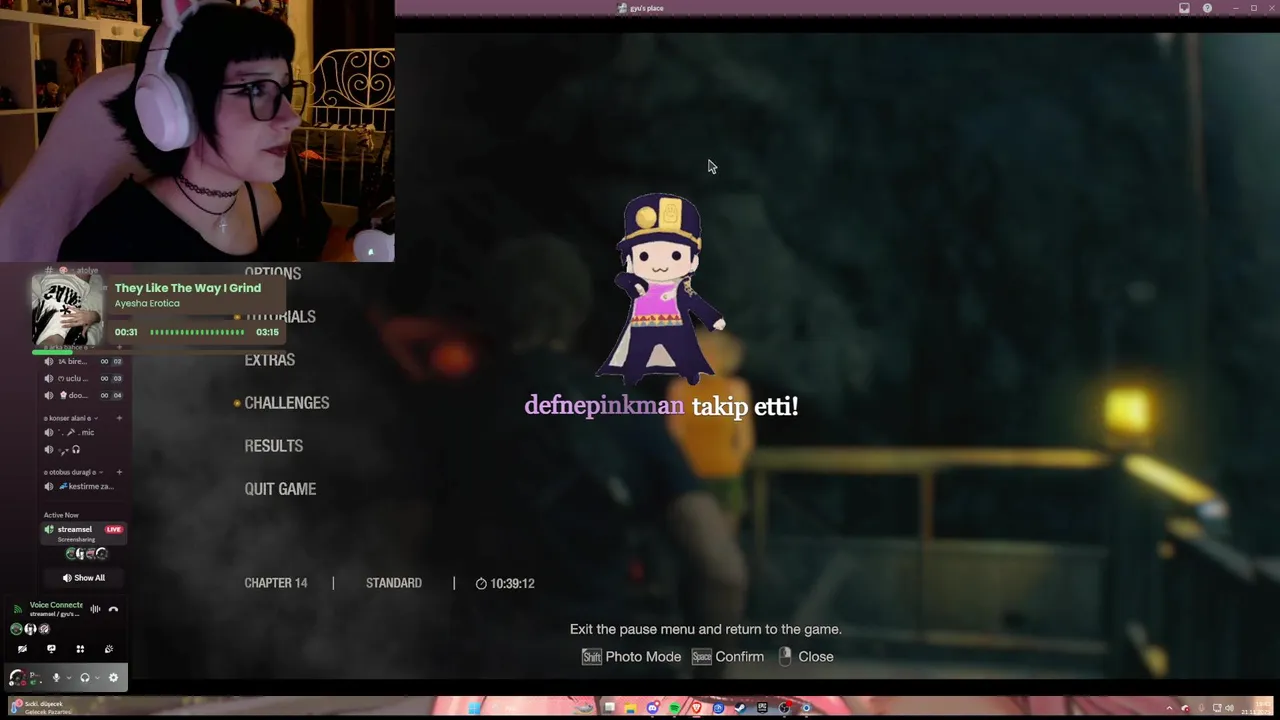Open TUTORIALS in the pause menu

point(280,316)
